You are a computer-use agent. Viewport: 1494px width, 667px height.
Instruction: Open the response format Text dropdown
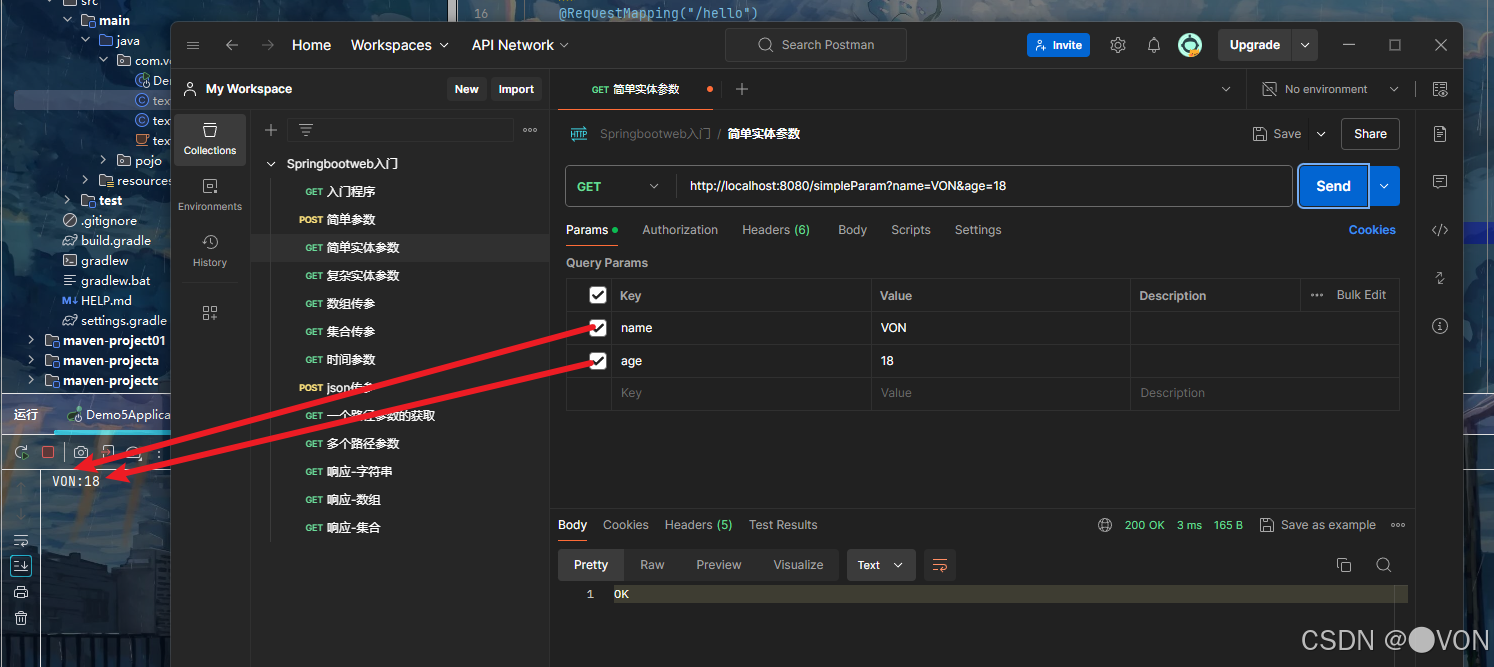tap(880, 565)
